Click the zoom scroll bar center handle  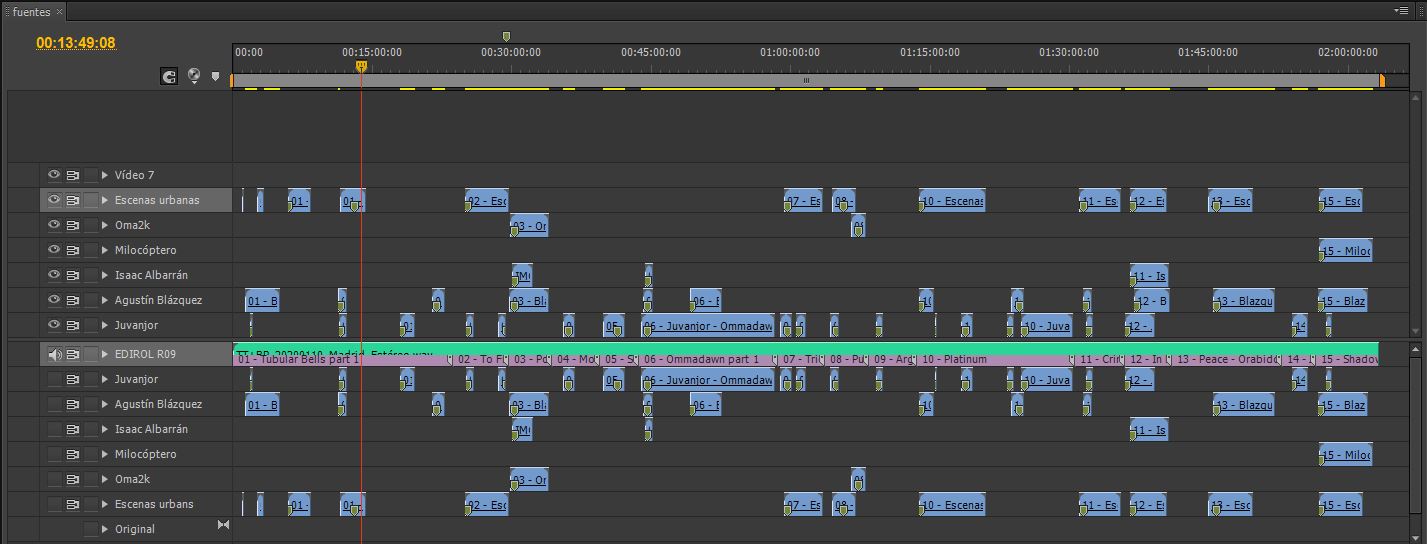pyautogui.click(x=807, y=80)
